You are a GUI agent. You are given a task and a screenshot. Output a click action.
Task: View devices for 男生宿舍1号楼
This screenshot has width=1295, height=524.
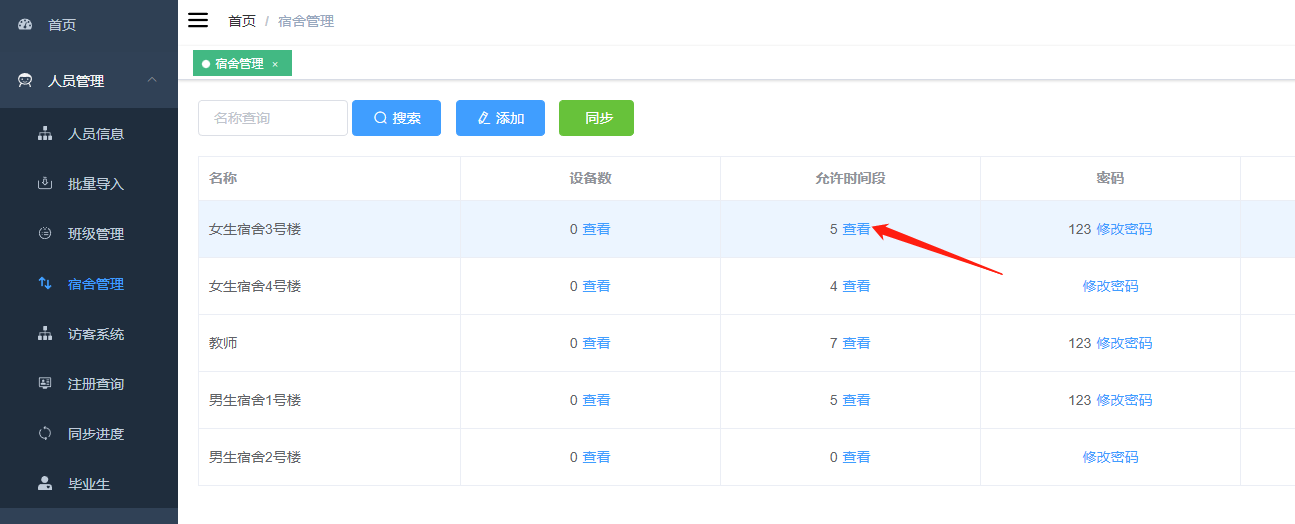(596, 400)
